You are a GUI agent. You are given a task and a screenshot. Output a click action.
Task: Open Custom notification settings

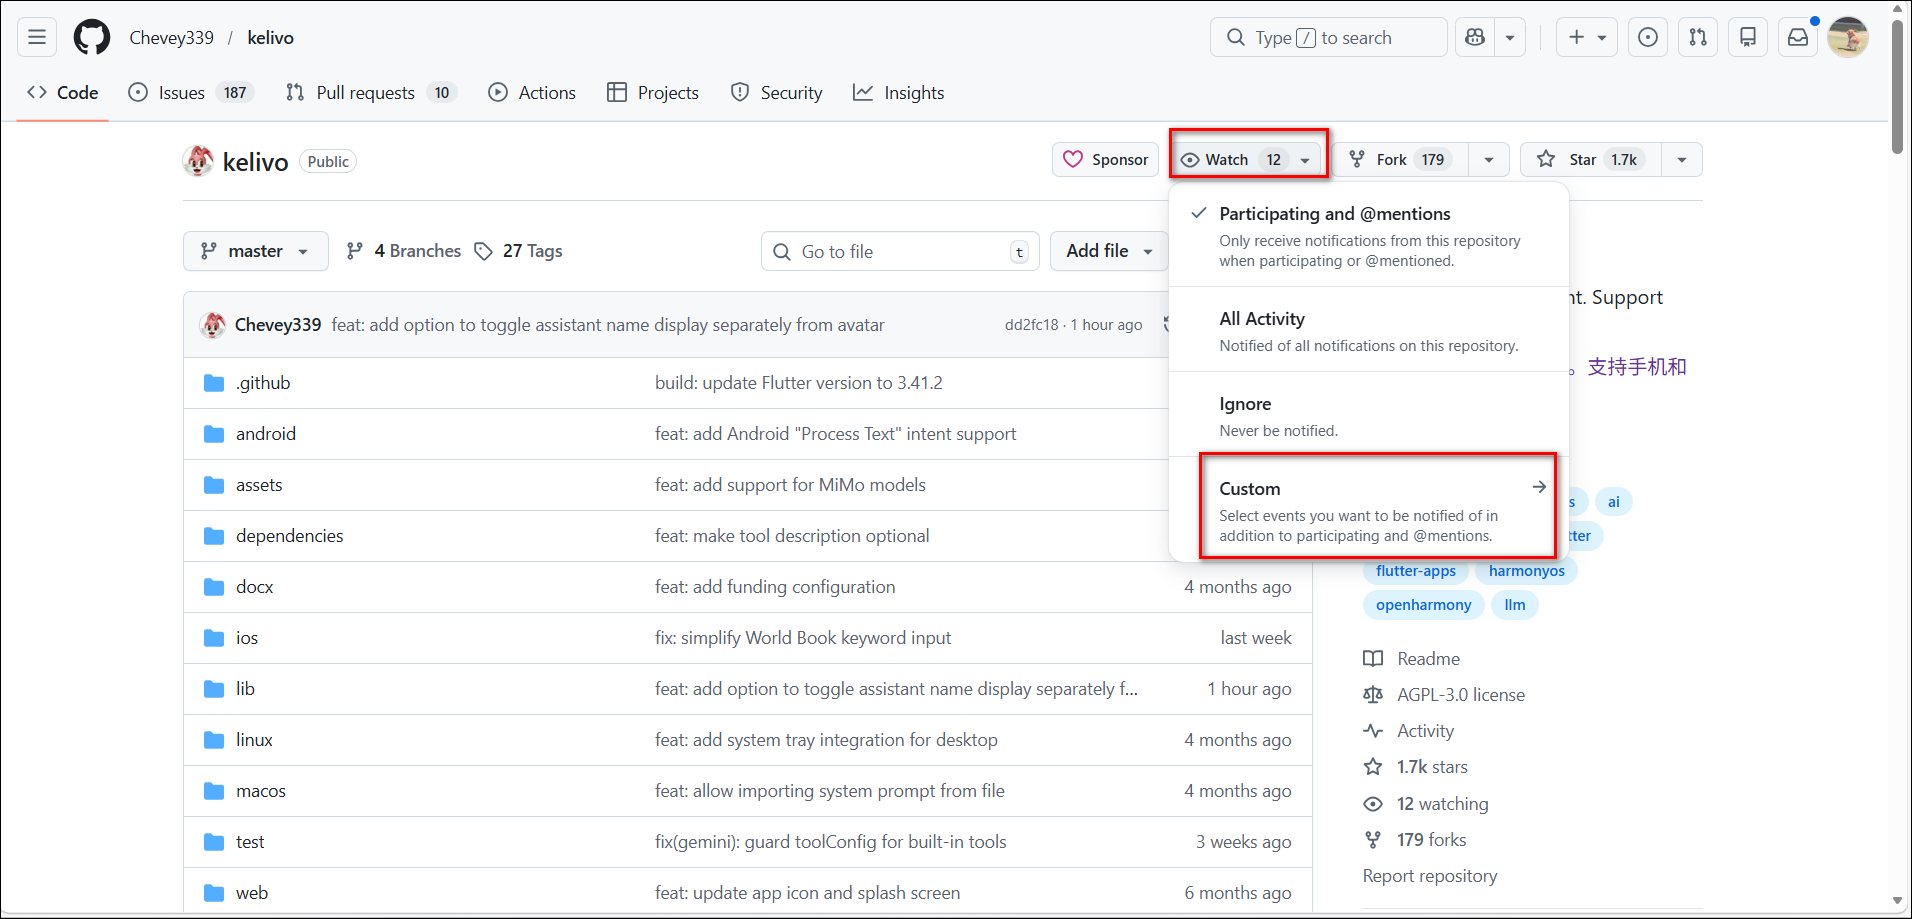click(x=1378, y=506)
